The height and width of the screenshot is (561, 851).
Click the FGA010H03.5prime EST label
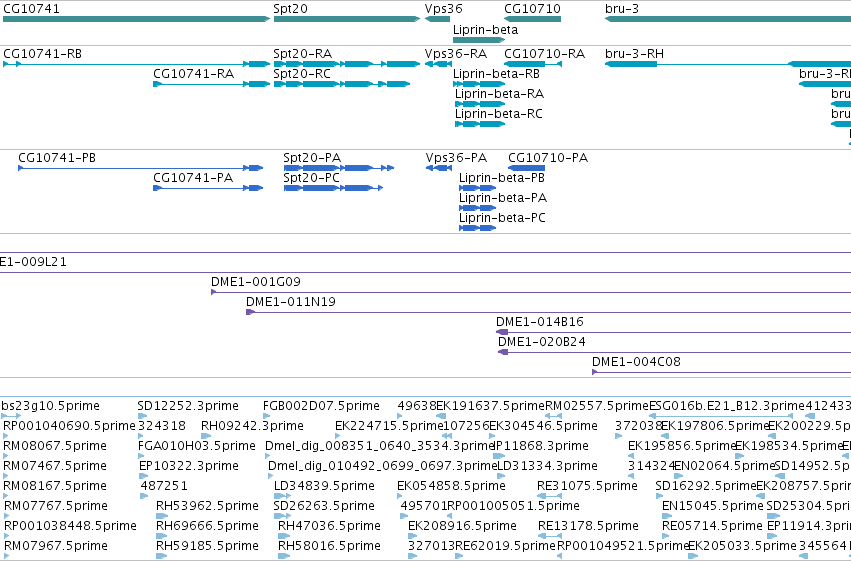pos(197,446)
